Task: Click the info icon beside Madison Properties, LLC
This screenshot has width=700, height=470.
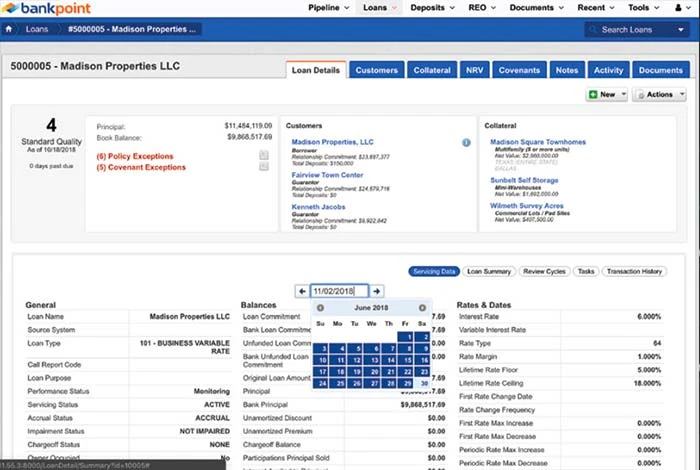Action: coord(466,143)
